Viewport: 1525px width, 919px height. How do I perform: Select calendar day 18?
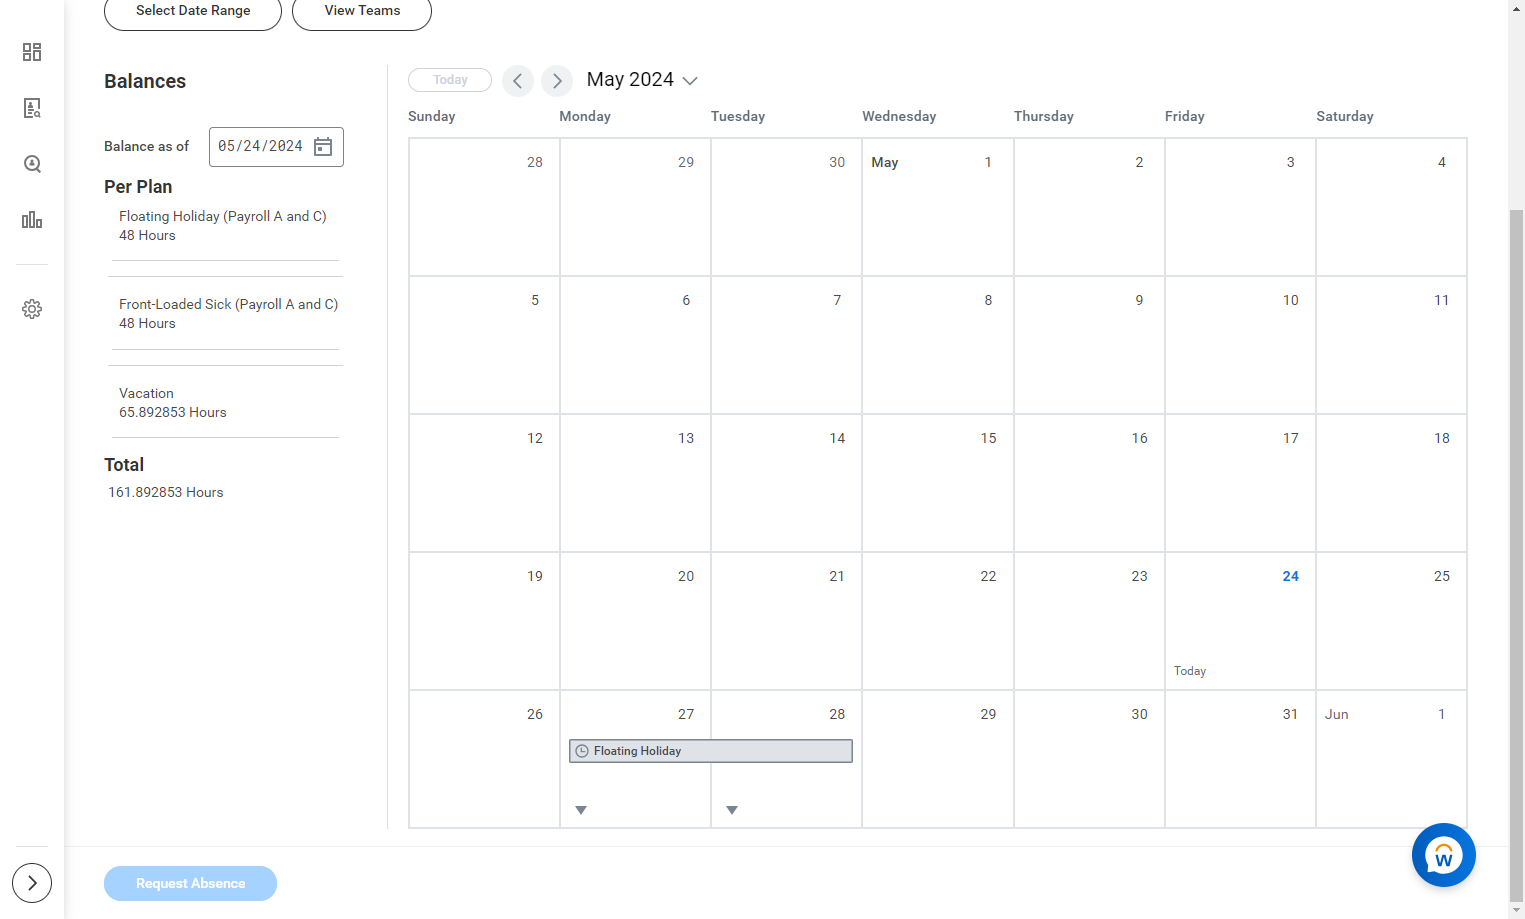click(x=1391, y=483)
